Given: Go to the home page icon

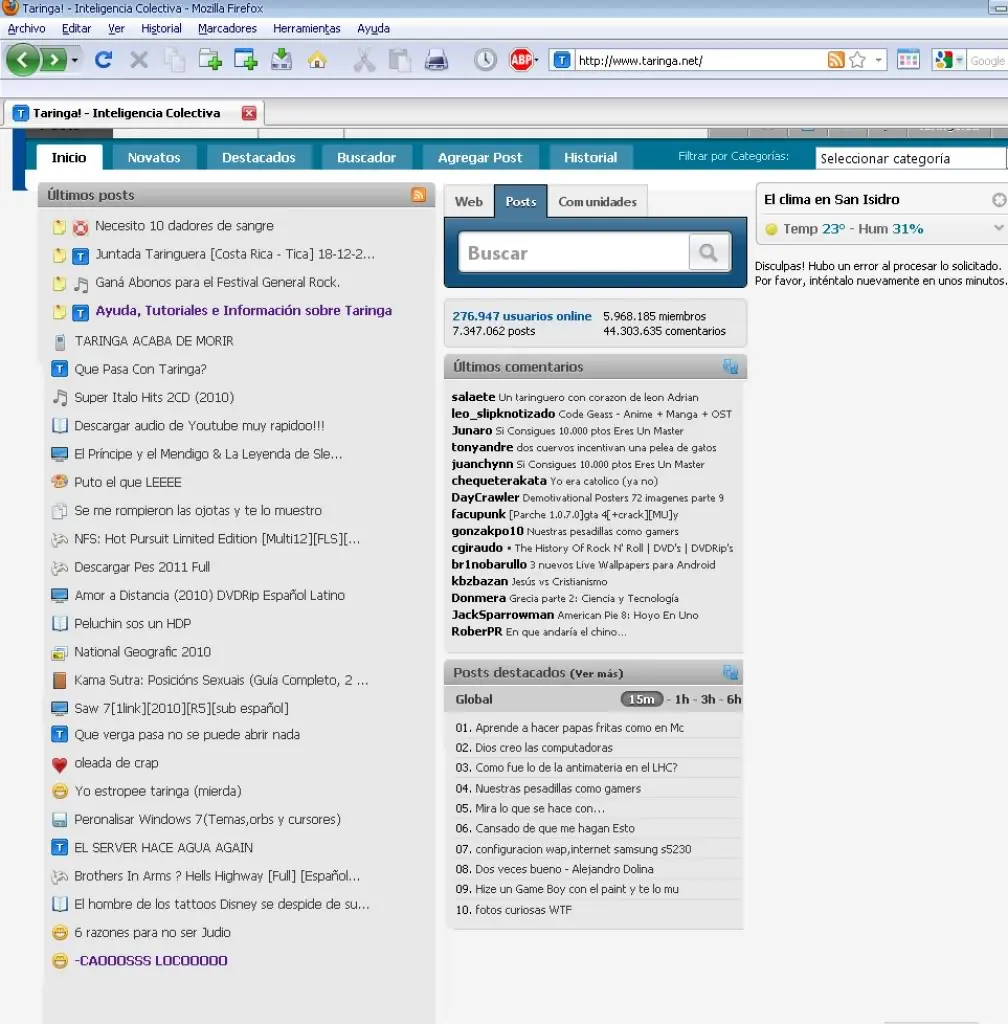Looking at the screenshot, I should click(x=317, y=60).
